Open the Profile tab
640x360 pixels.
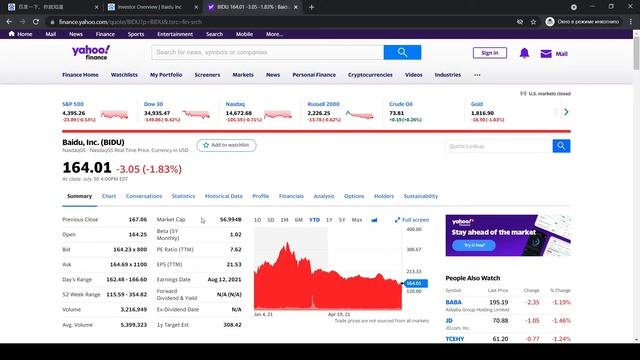260,196
